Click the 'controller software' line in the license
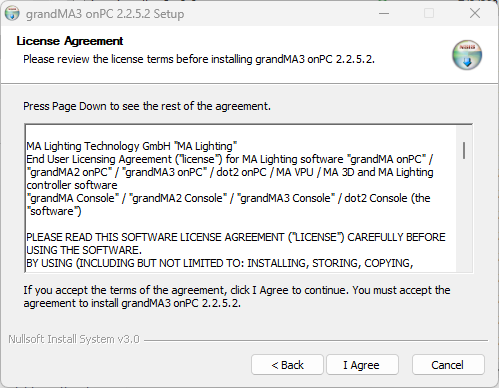 click(x=72, y=185)
